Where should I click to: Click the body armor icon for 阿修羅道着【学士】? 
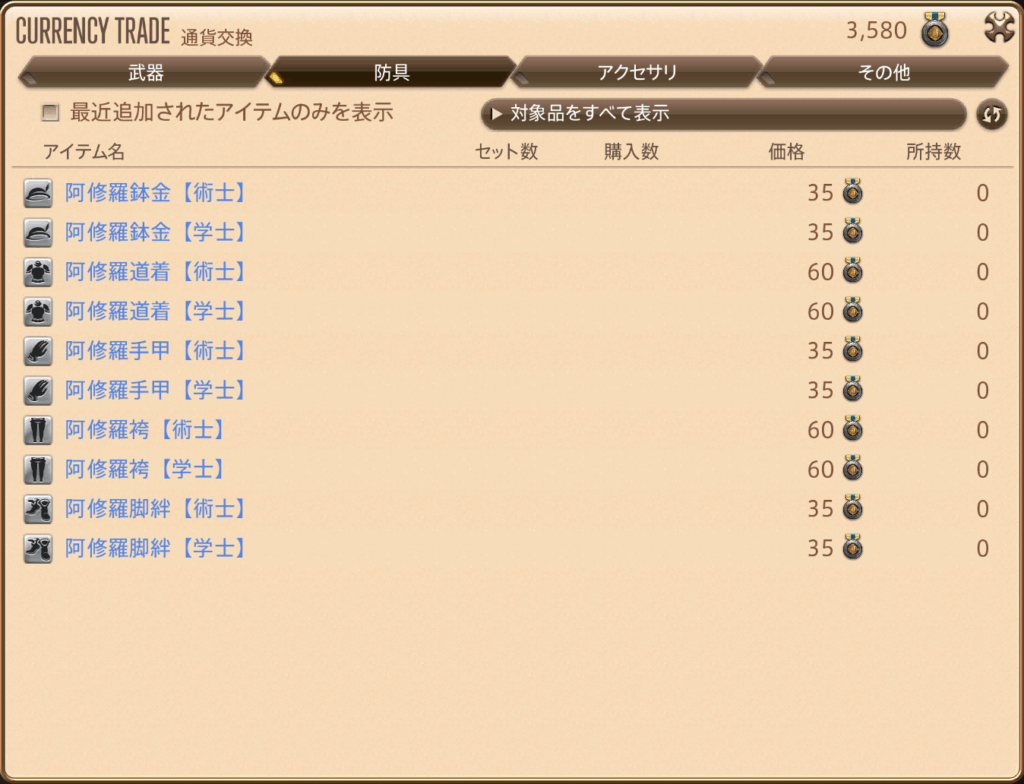click(x=38, y=312)
